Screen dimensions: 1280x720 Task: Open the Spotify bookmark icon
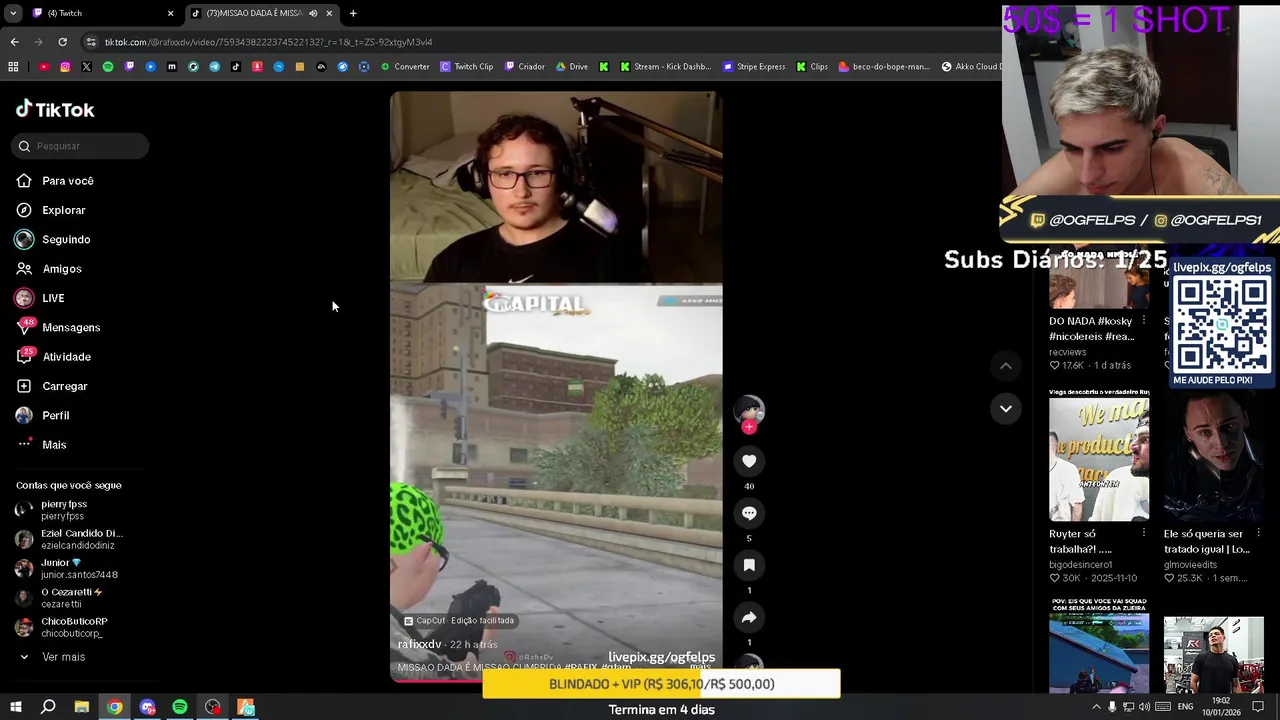pos(108,67)
